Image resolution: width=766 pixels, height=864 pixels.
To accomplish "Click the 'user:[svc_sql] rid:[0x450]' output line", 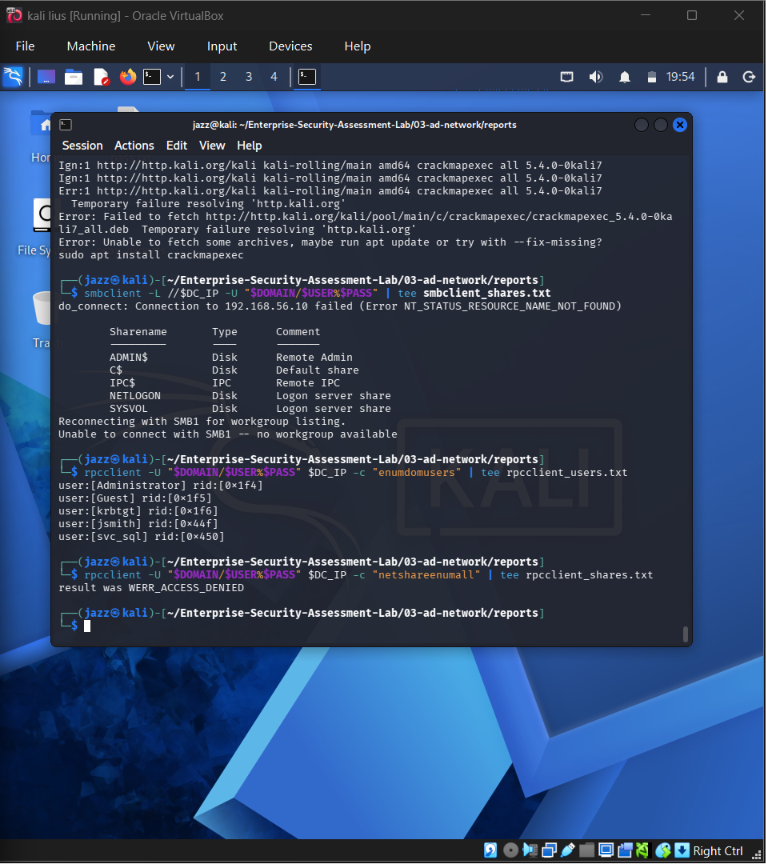I will tap(141, 537).
